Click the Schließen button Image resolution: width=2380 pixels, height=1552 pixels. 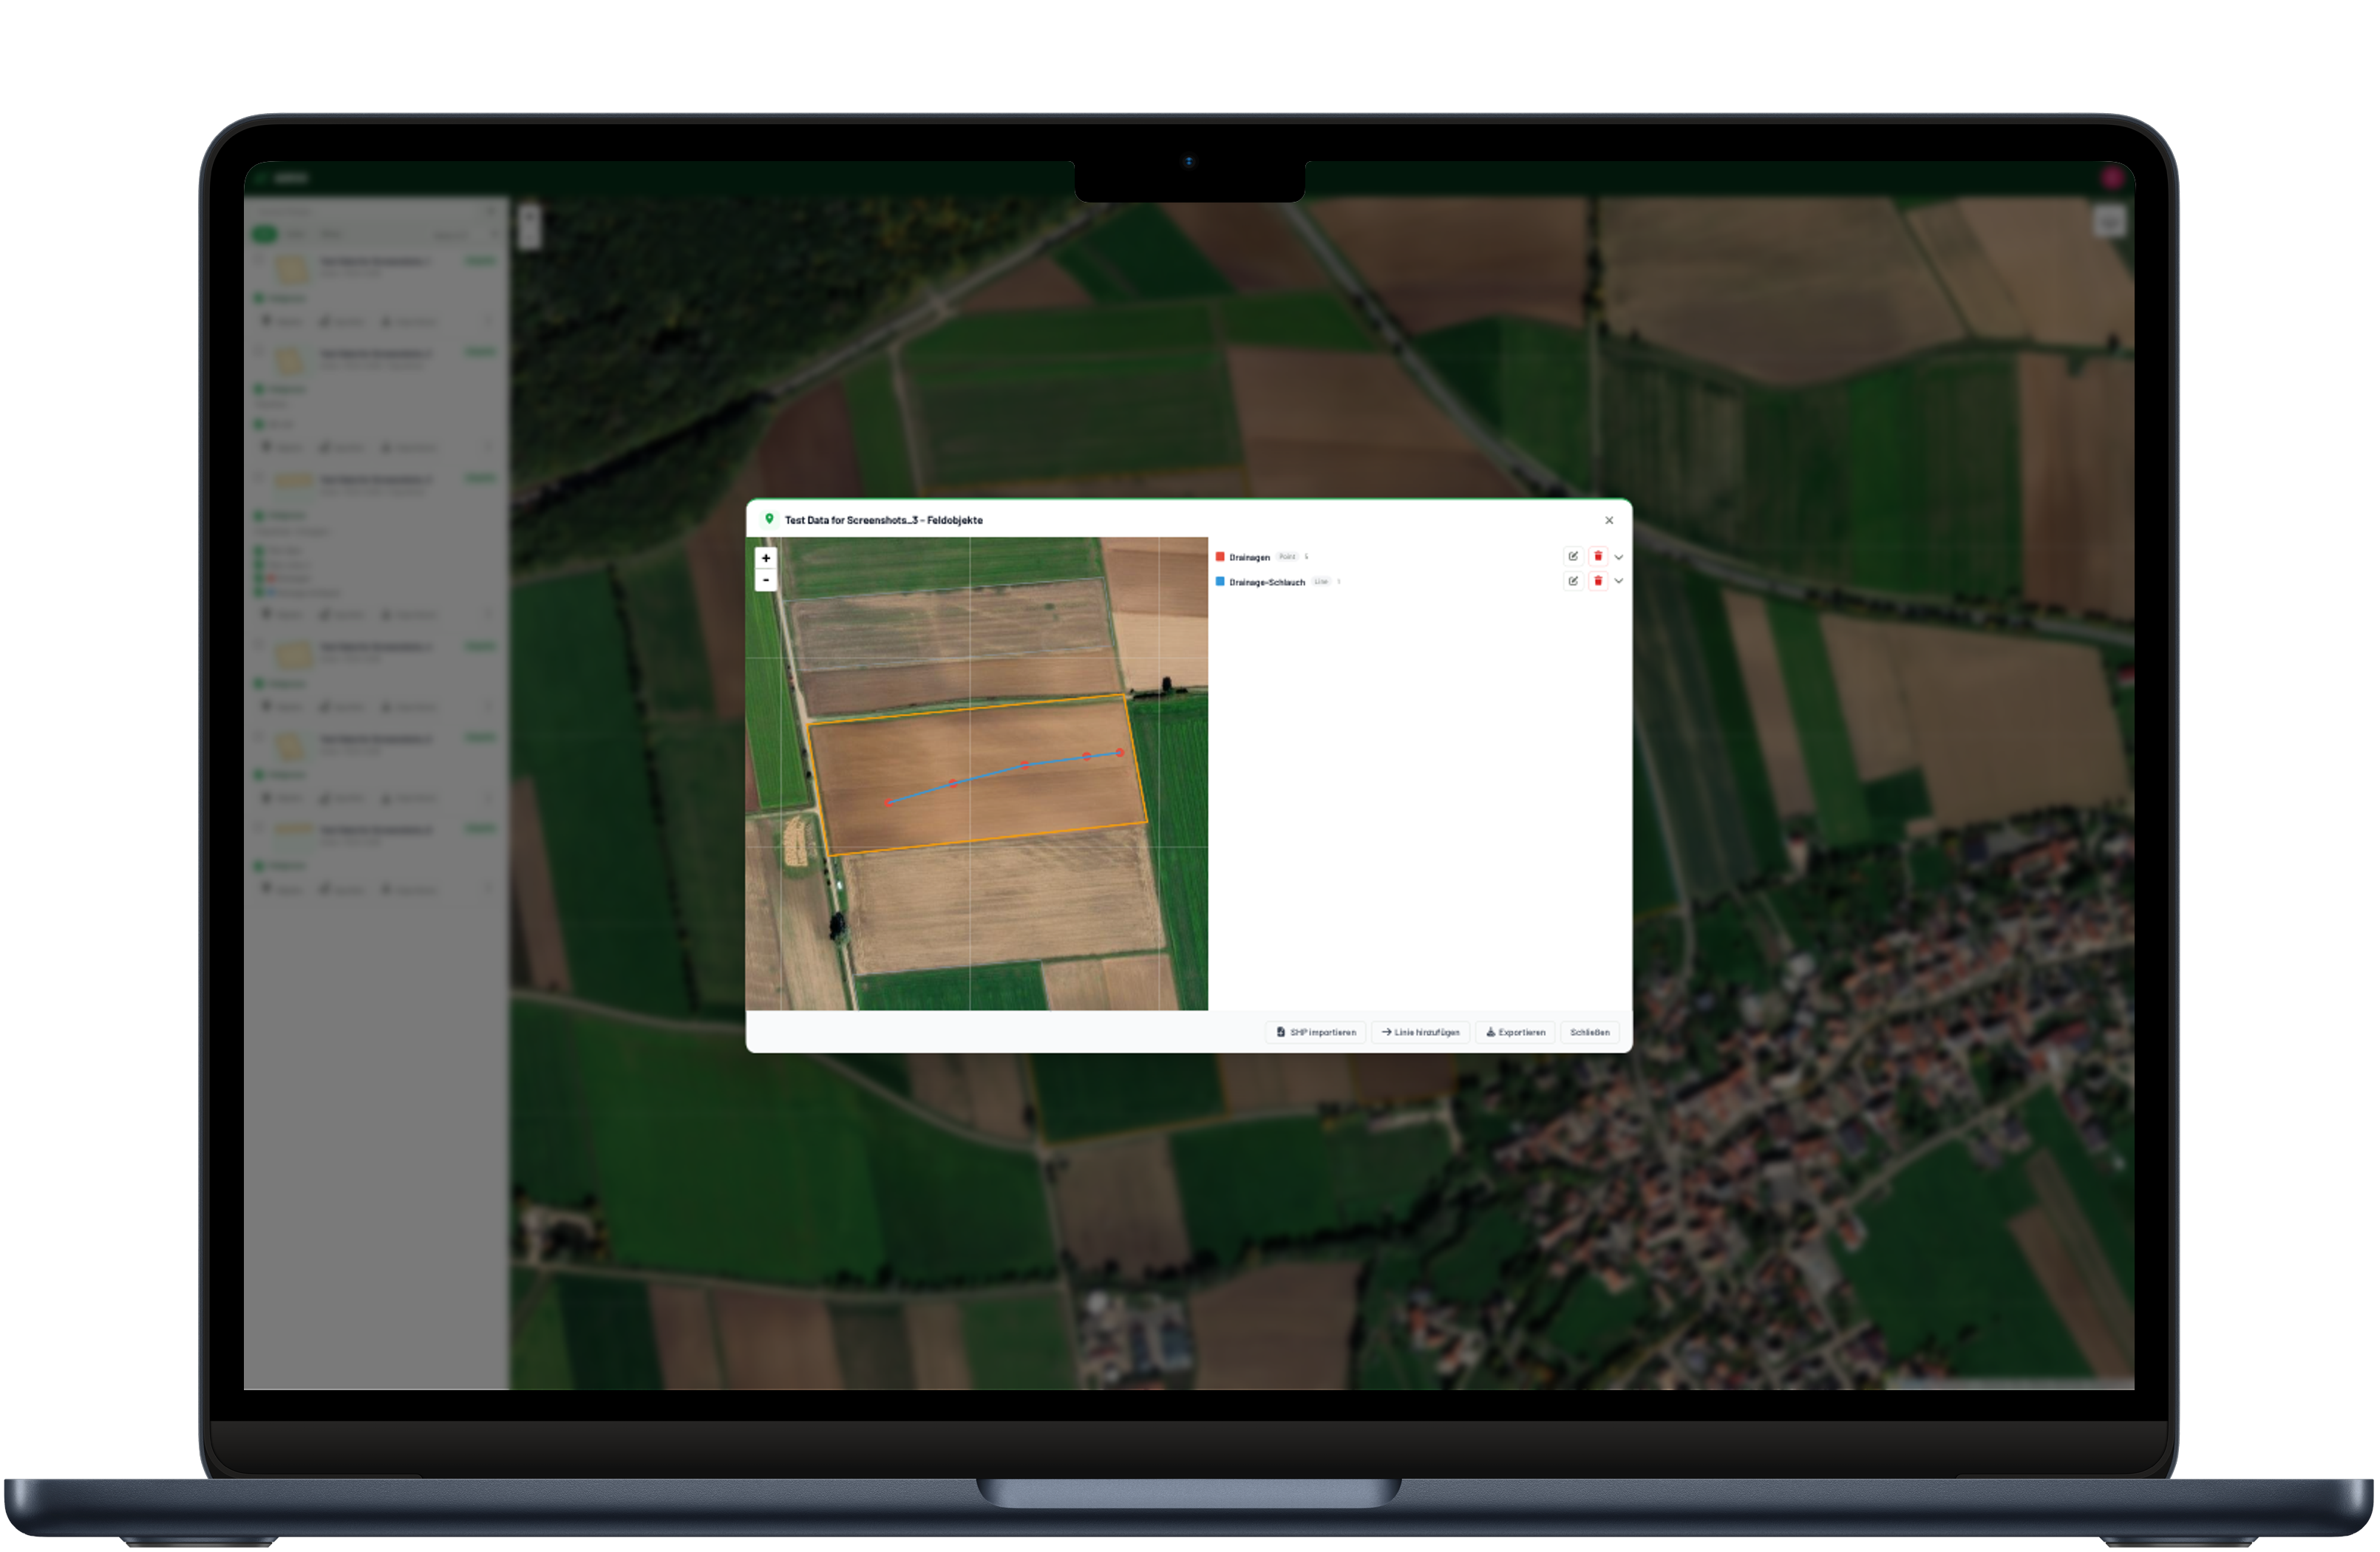pyautogui.click(x=1590, y=1032)
